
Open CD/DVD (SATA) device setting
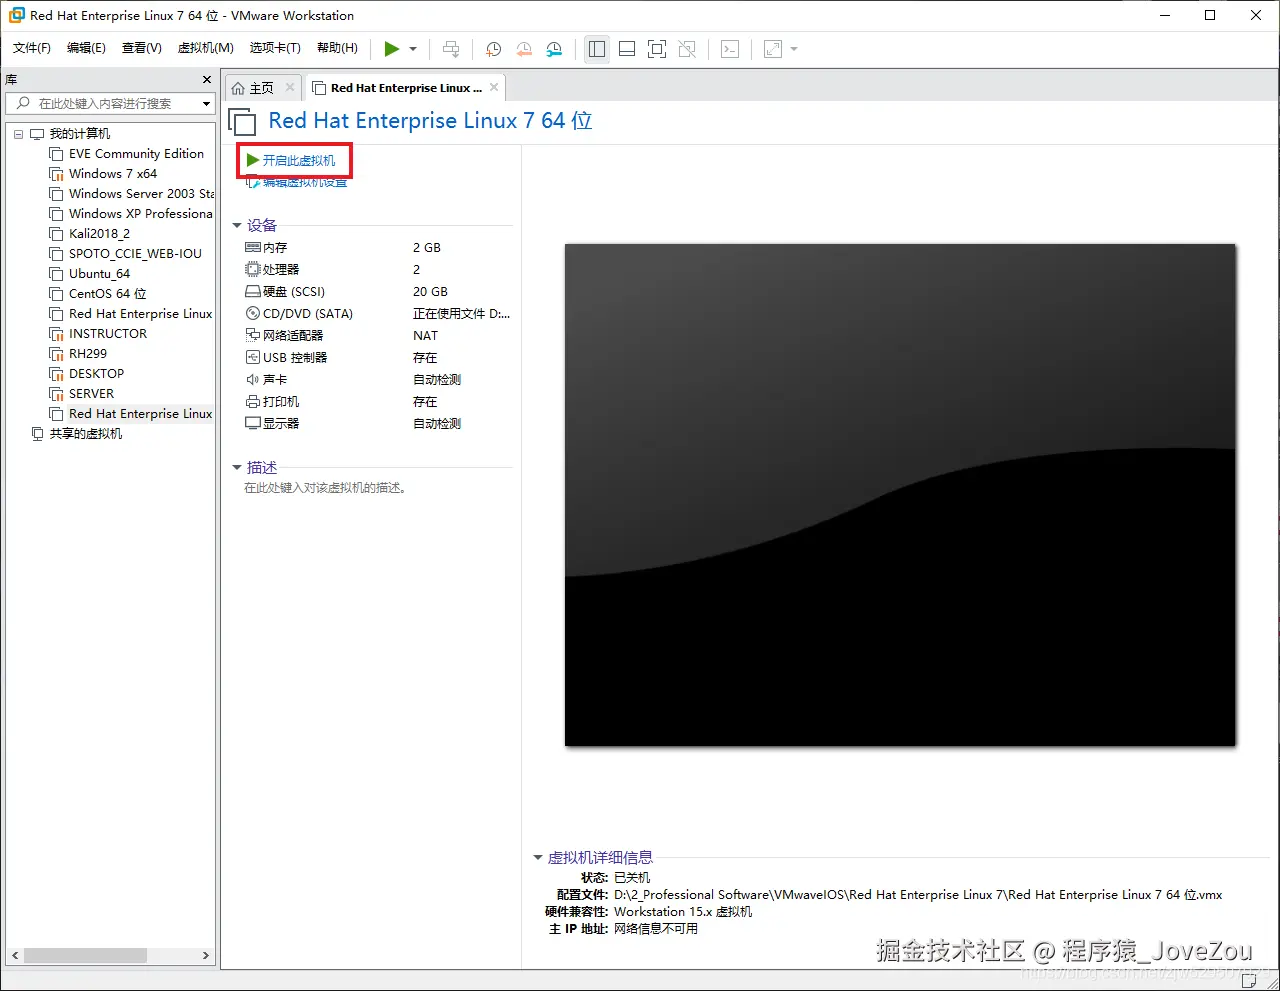[308, 313]
